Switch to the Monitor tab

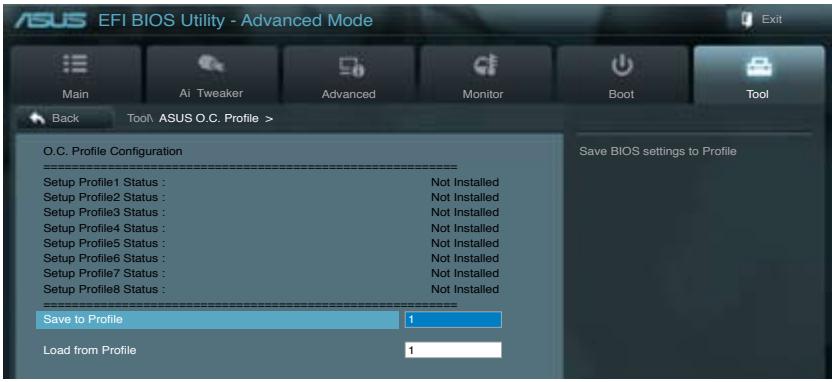pyautogui.click(x=485, y=74)
